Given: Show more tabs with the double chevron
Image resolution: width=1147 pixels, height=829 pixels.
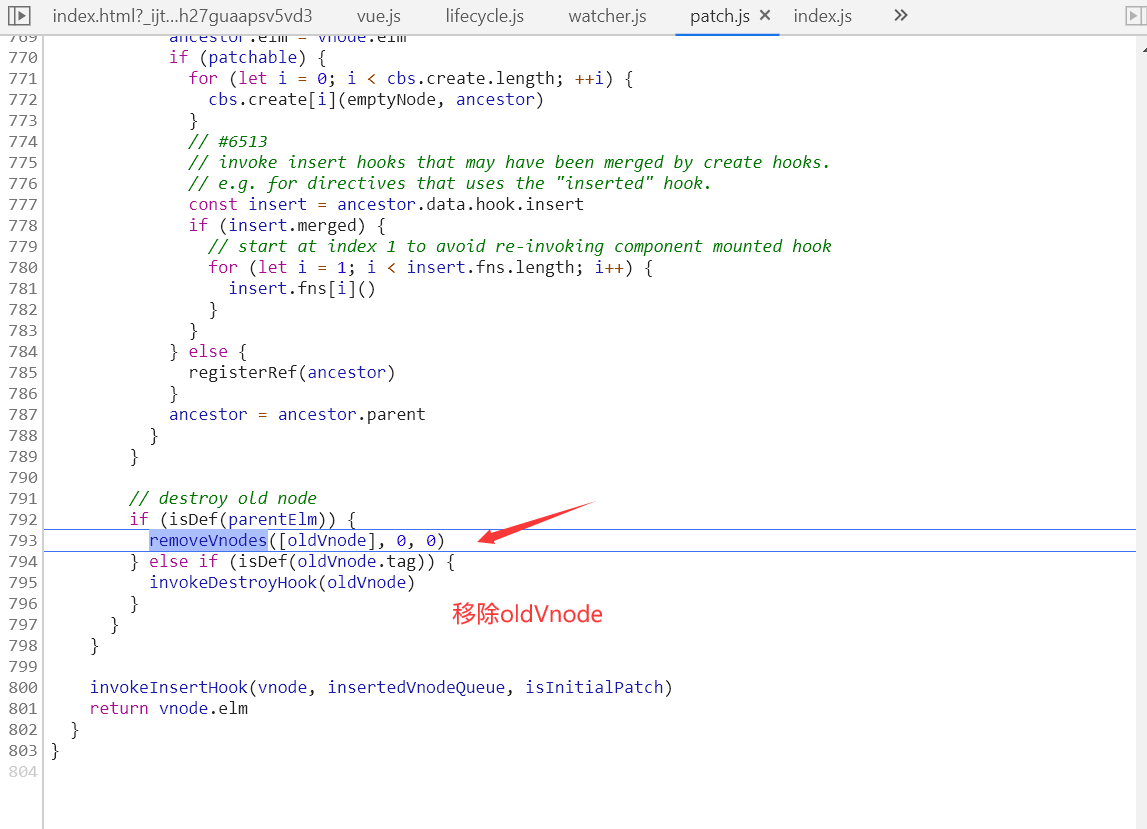Looking at the screenshot, I should coord(900,15).
